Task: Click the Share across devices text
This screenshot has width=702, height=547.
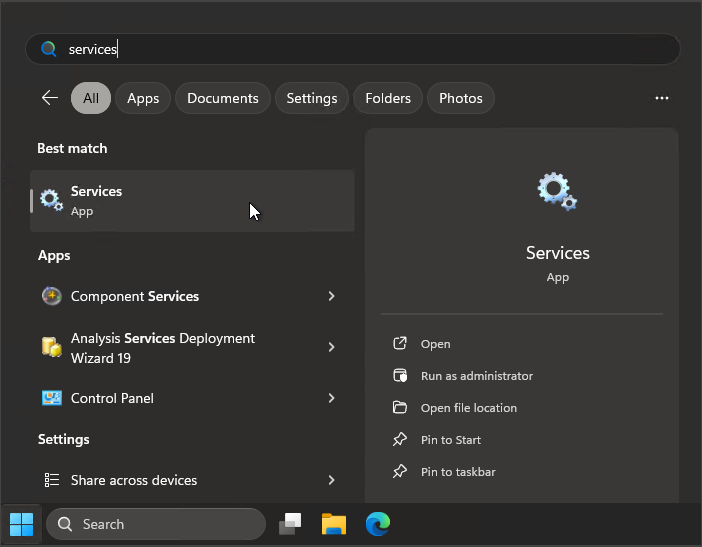Action: 134,480
